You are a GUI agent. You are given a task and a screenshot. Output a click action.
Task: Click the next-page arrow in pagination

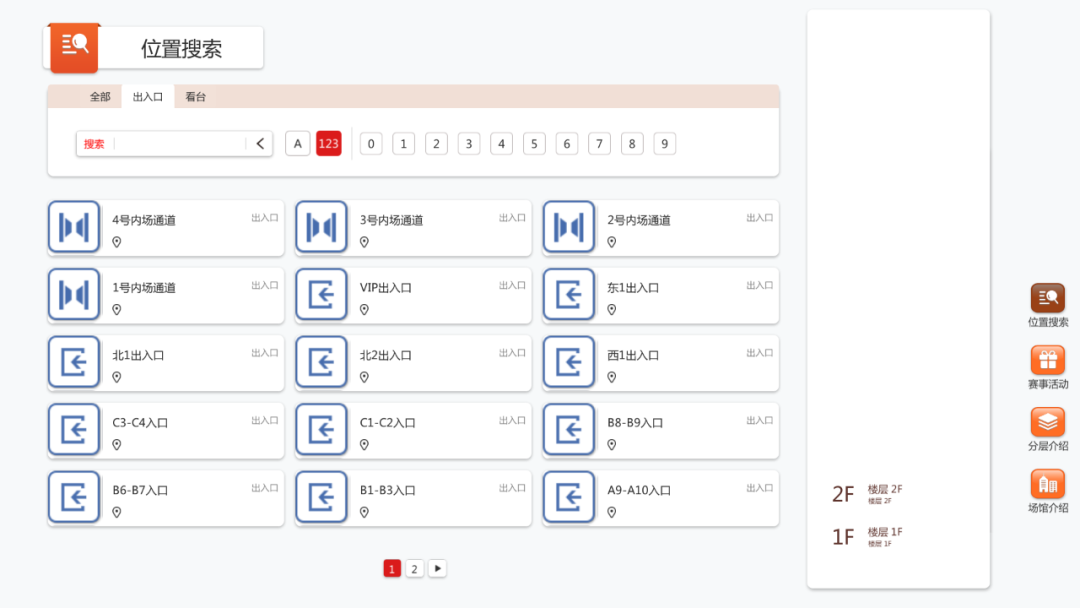437,567
